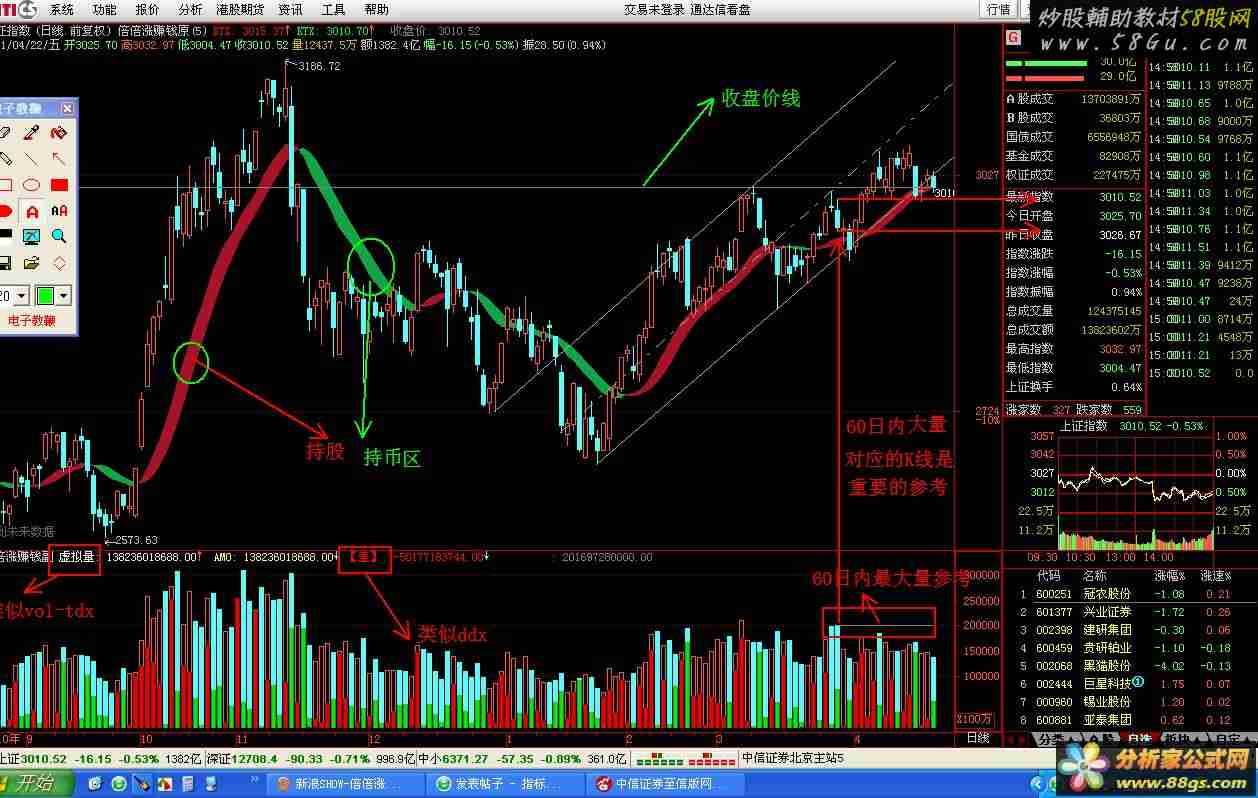Select the 亚泰集团 row in stock list
Screen dimensions: 1258x798
(x=1130, y=720)
